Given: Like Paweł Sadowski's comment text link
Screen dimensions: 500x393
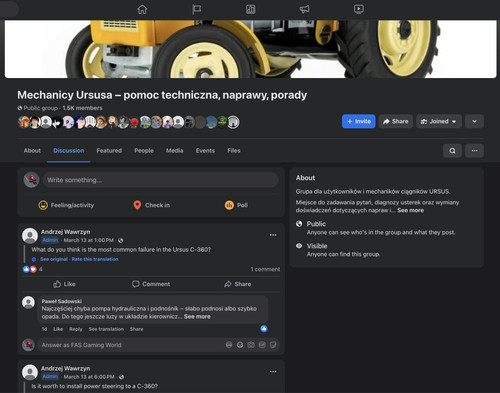Looking at the screenshot, I should (58, 329).
